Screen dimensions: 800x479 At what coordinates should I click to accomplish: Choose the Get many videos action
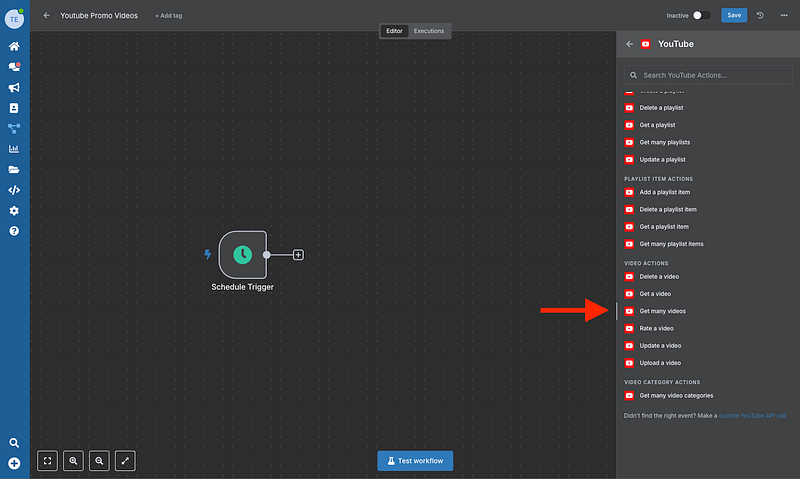662,311
